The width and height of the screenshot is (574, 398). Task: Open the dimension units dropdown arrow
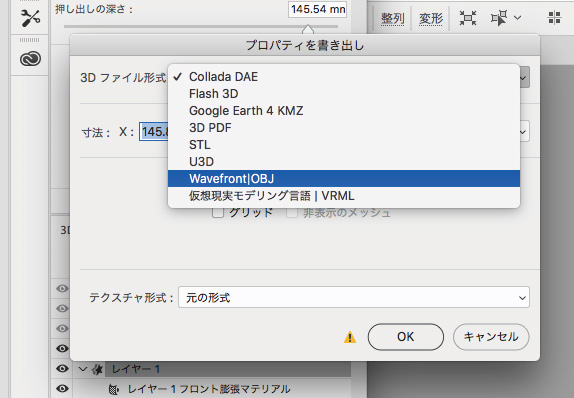523,131
